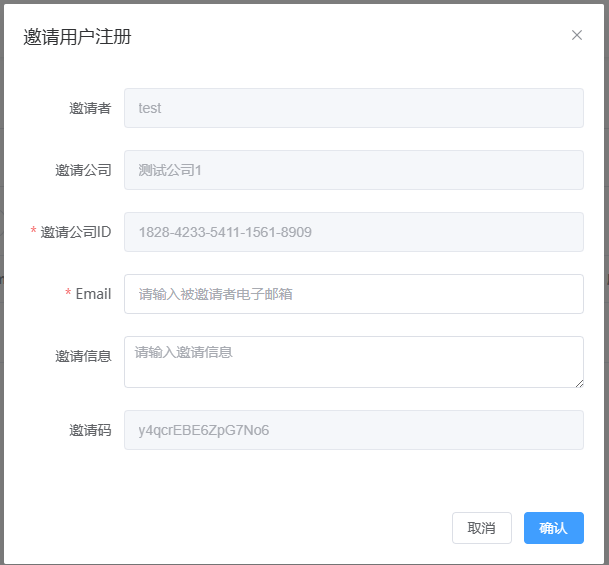Click the 邀请码 label

[x=90, y=430]
